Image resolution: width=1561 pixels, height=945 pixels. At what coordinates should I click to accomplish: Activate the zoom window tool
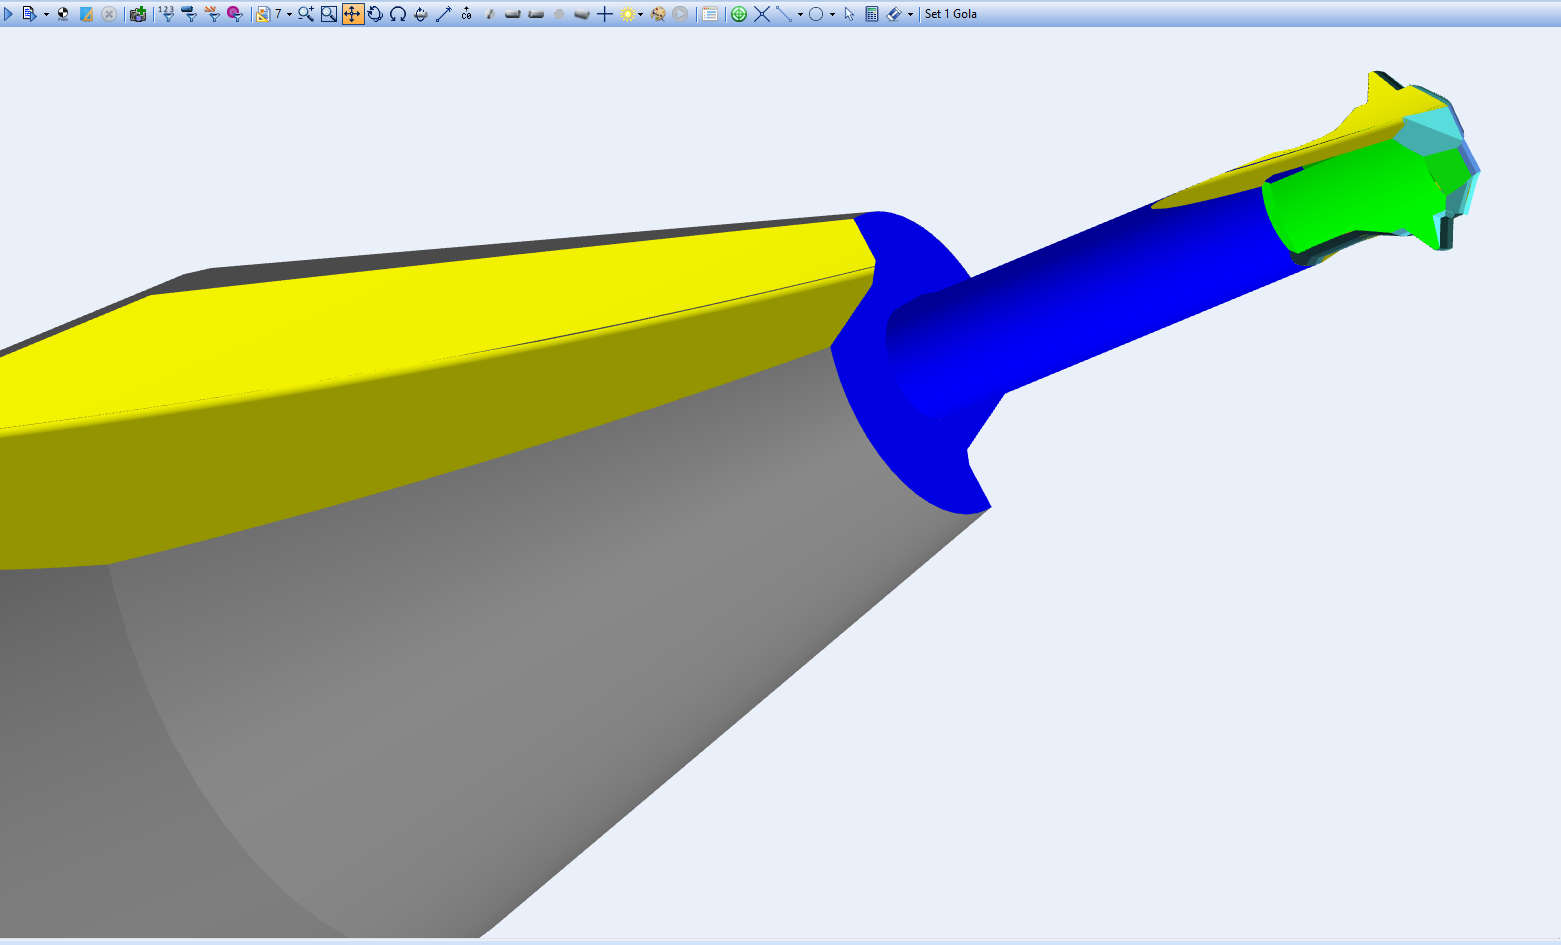click(x=329, y=14)
